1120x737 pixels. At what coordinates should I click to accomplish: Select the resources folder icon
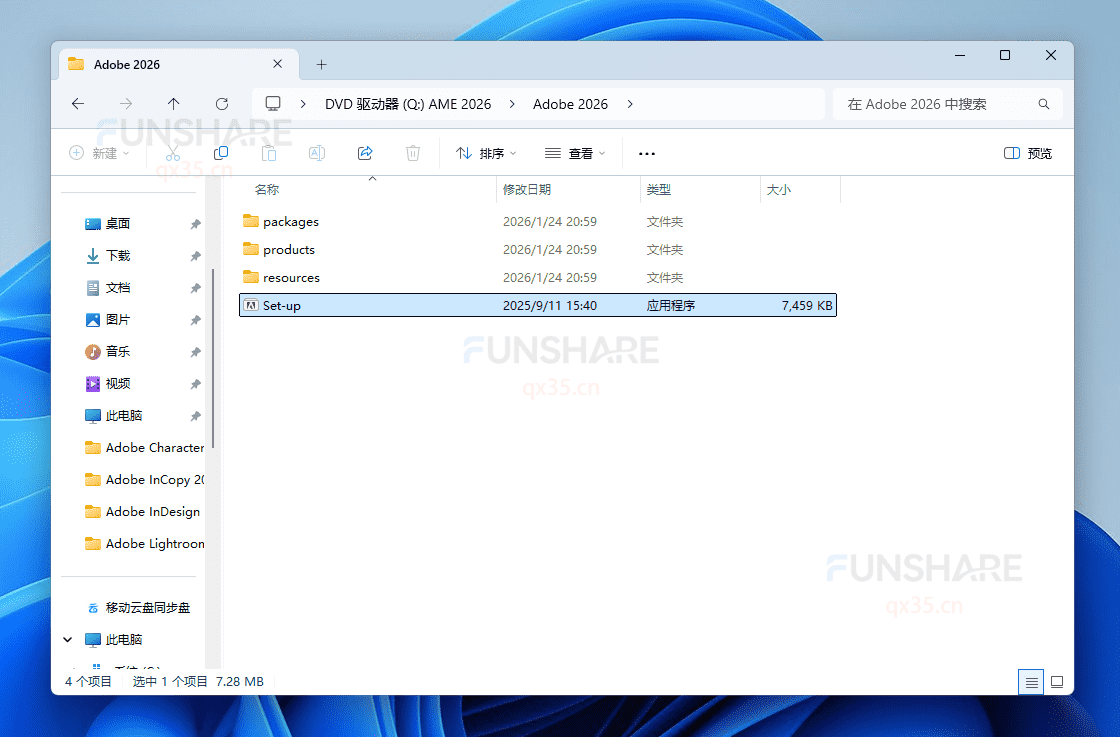(x=251, y=276)
